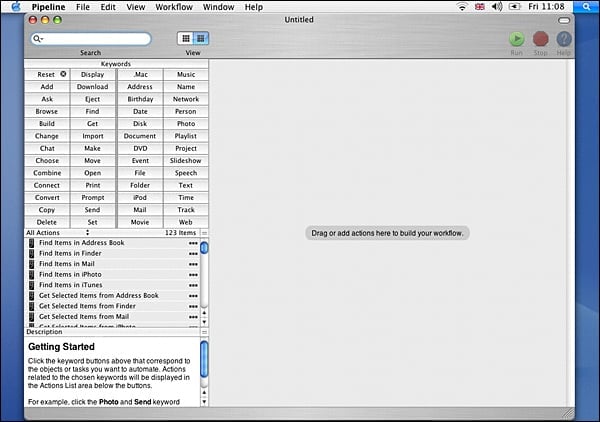Open the File menu
The image size is (600, 422).
83,7
